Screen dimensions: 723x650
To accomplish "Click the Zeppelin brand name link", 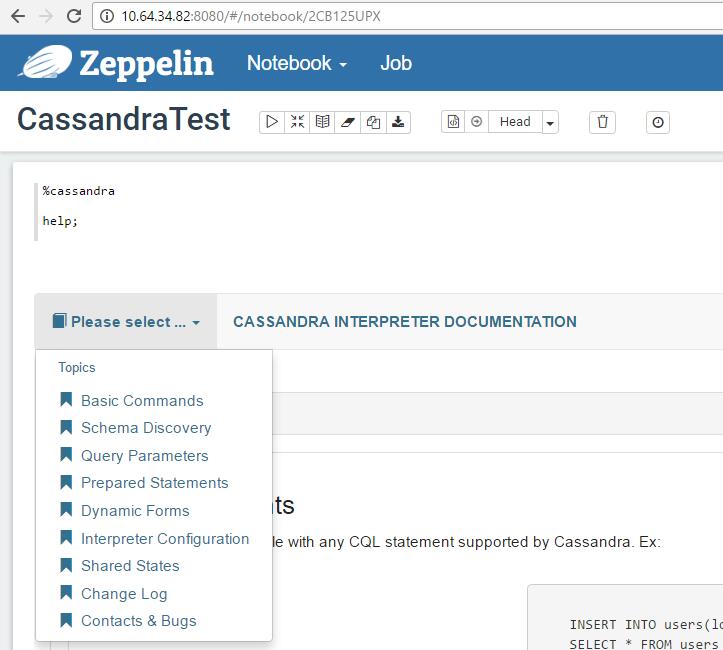I will click(146, 64).
